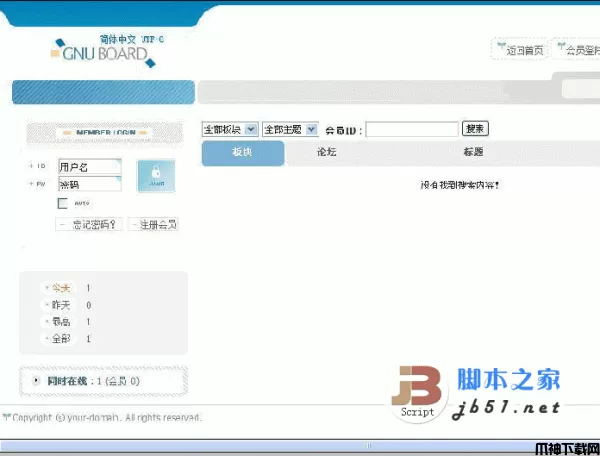Click the 会员ID search input field

(412, 129)
